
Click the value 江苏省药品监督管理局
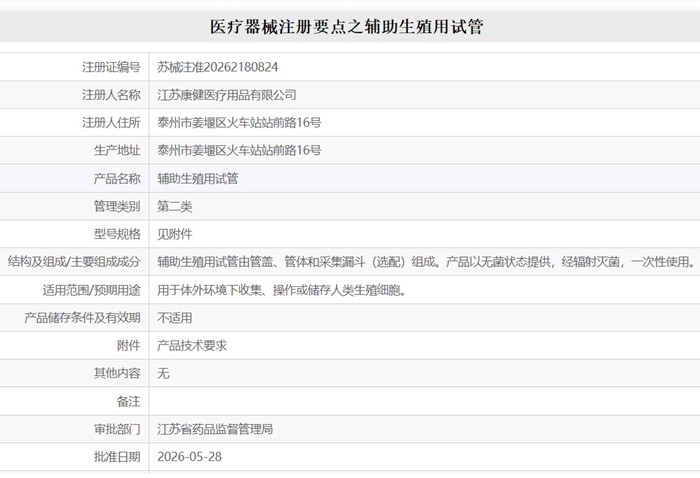(x=215, y=429)
